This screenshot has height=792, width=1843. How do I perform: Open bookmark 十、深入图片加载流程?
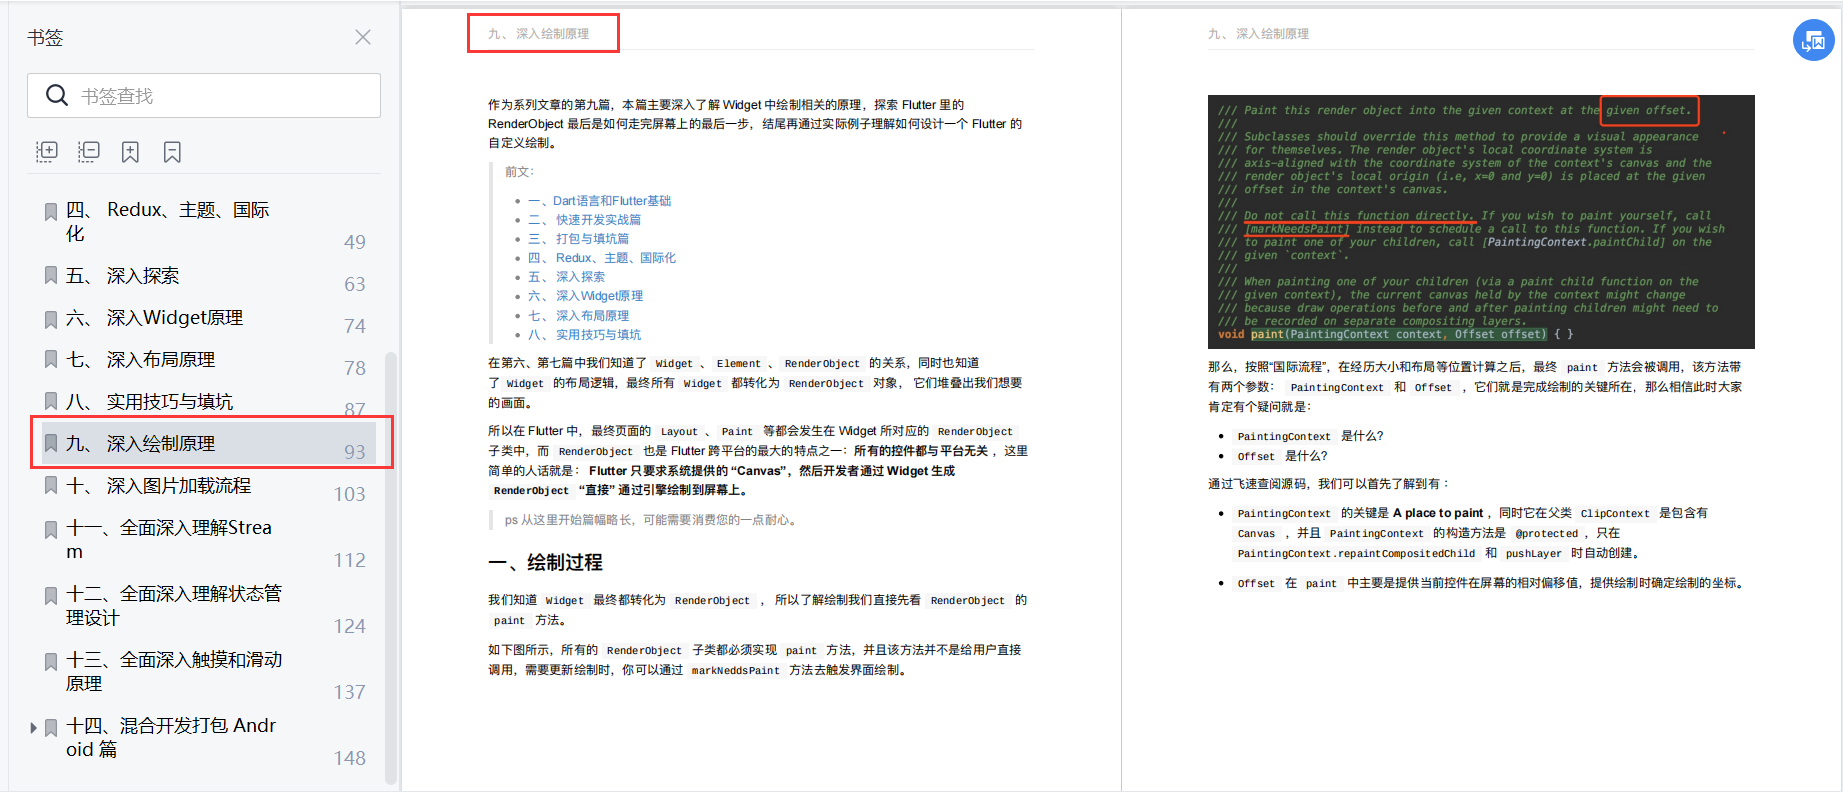coord(159,486)
